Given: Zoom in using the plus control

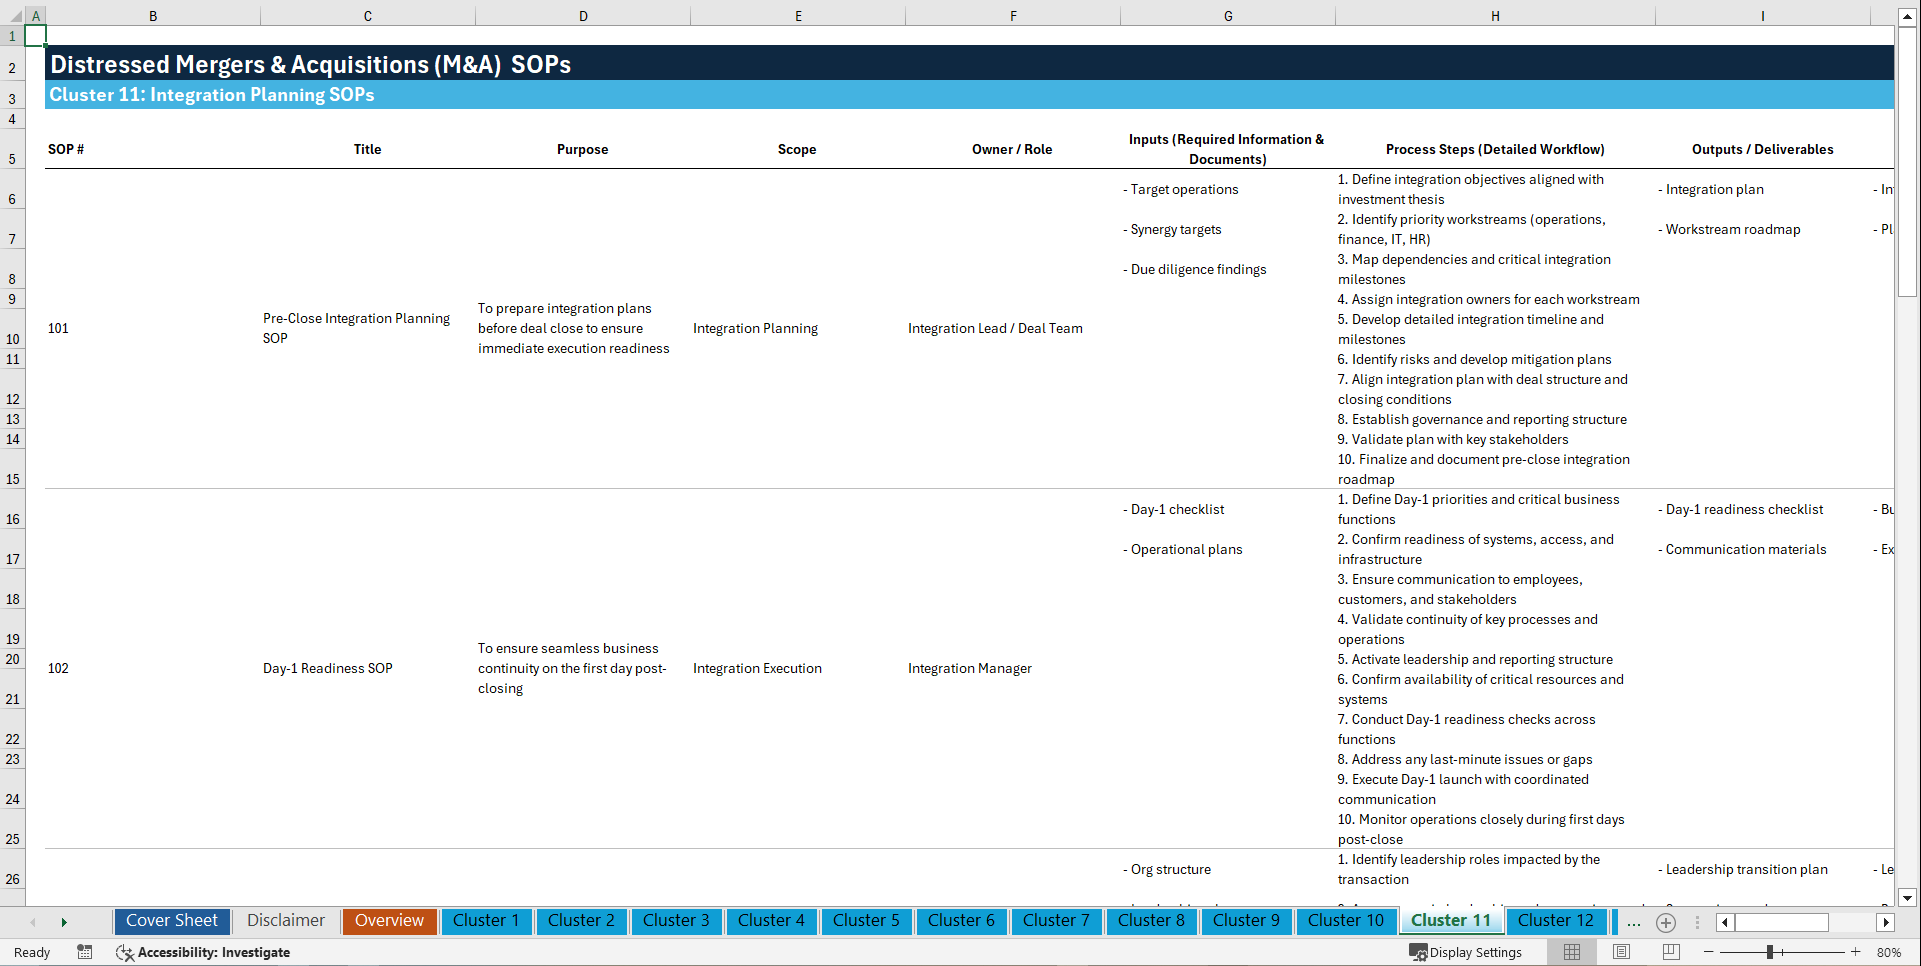Looking at the screenshot, I should point(1857,952).
